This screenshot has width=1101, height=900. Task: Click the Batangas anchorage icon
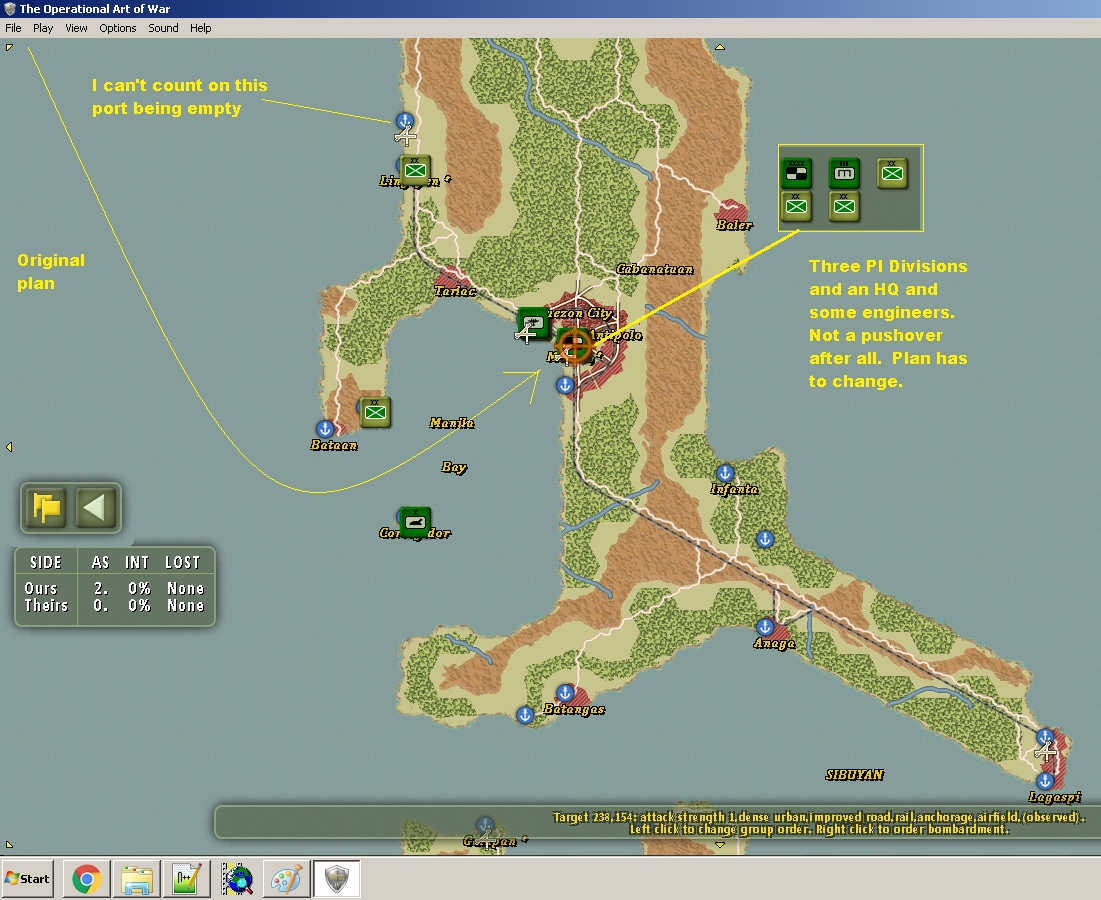point(565,693)
